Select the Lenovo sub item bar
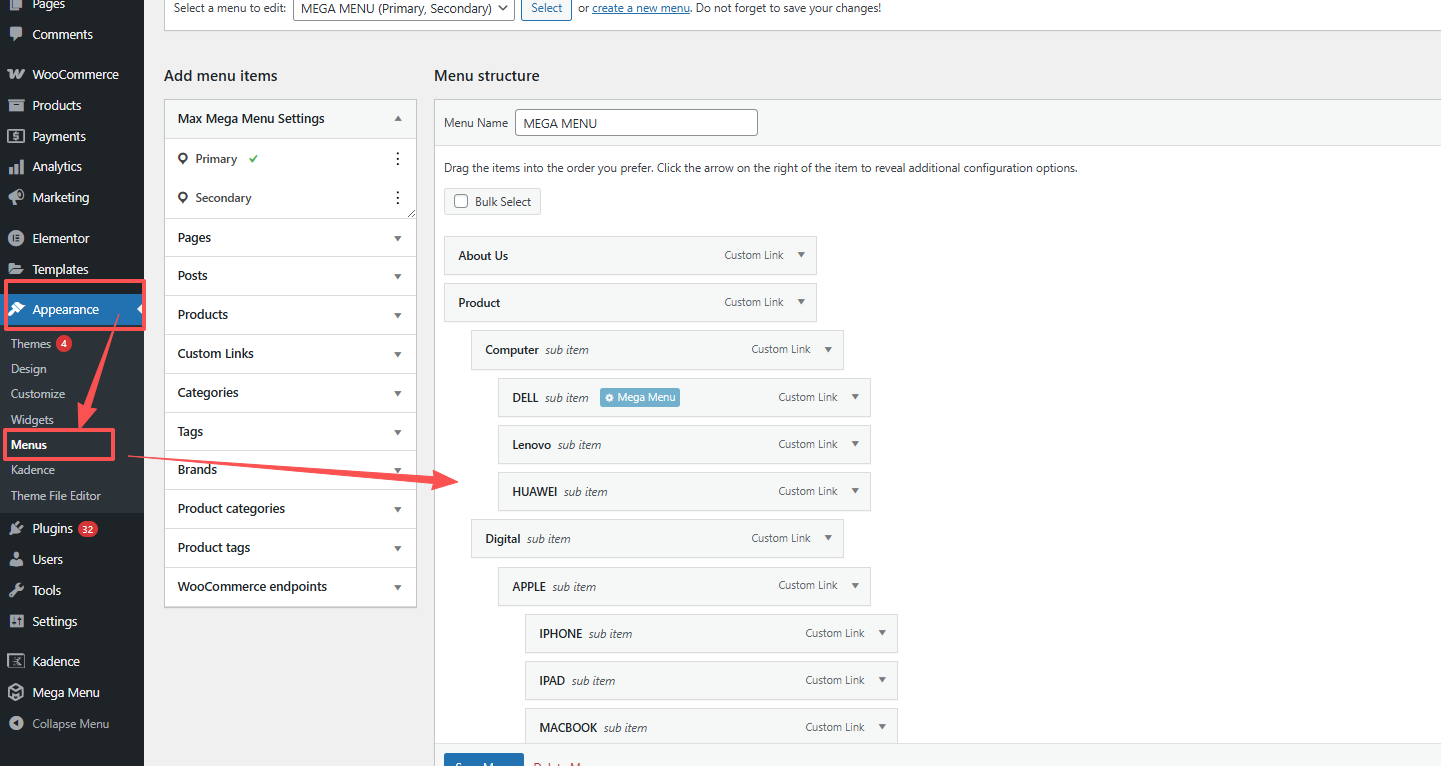 pyautogui.click(x=684, y=444)
